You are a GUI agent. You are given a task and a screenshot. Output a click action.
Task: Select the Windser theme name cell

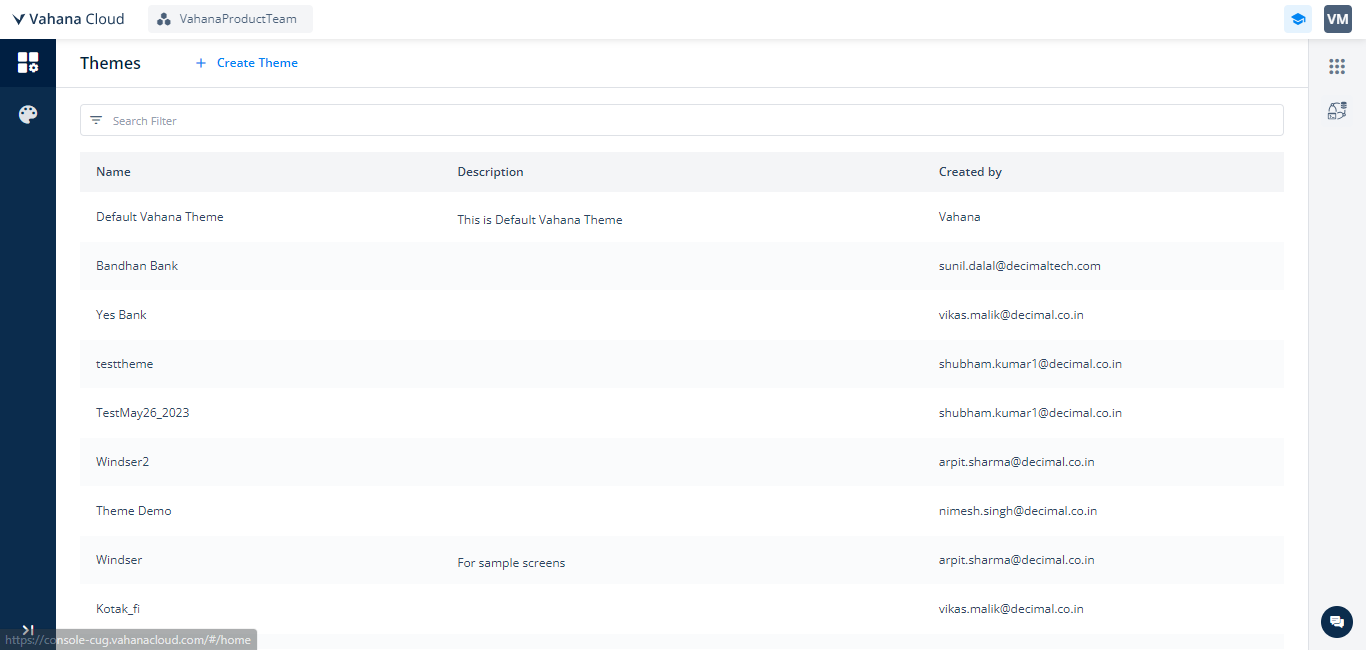119,560
